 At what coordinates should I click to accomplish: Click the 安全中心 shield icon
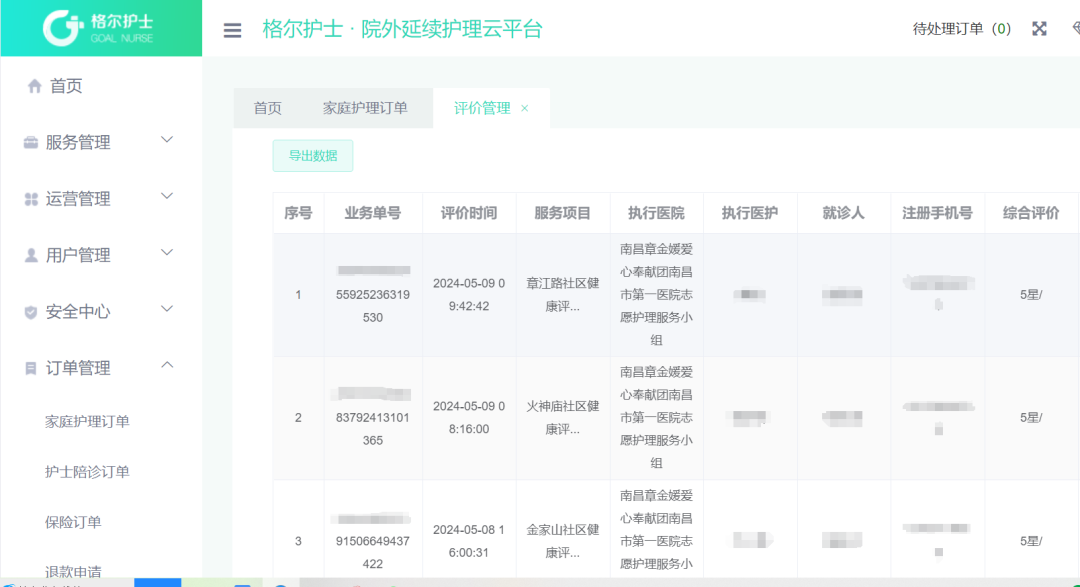coord(31,313)
